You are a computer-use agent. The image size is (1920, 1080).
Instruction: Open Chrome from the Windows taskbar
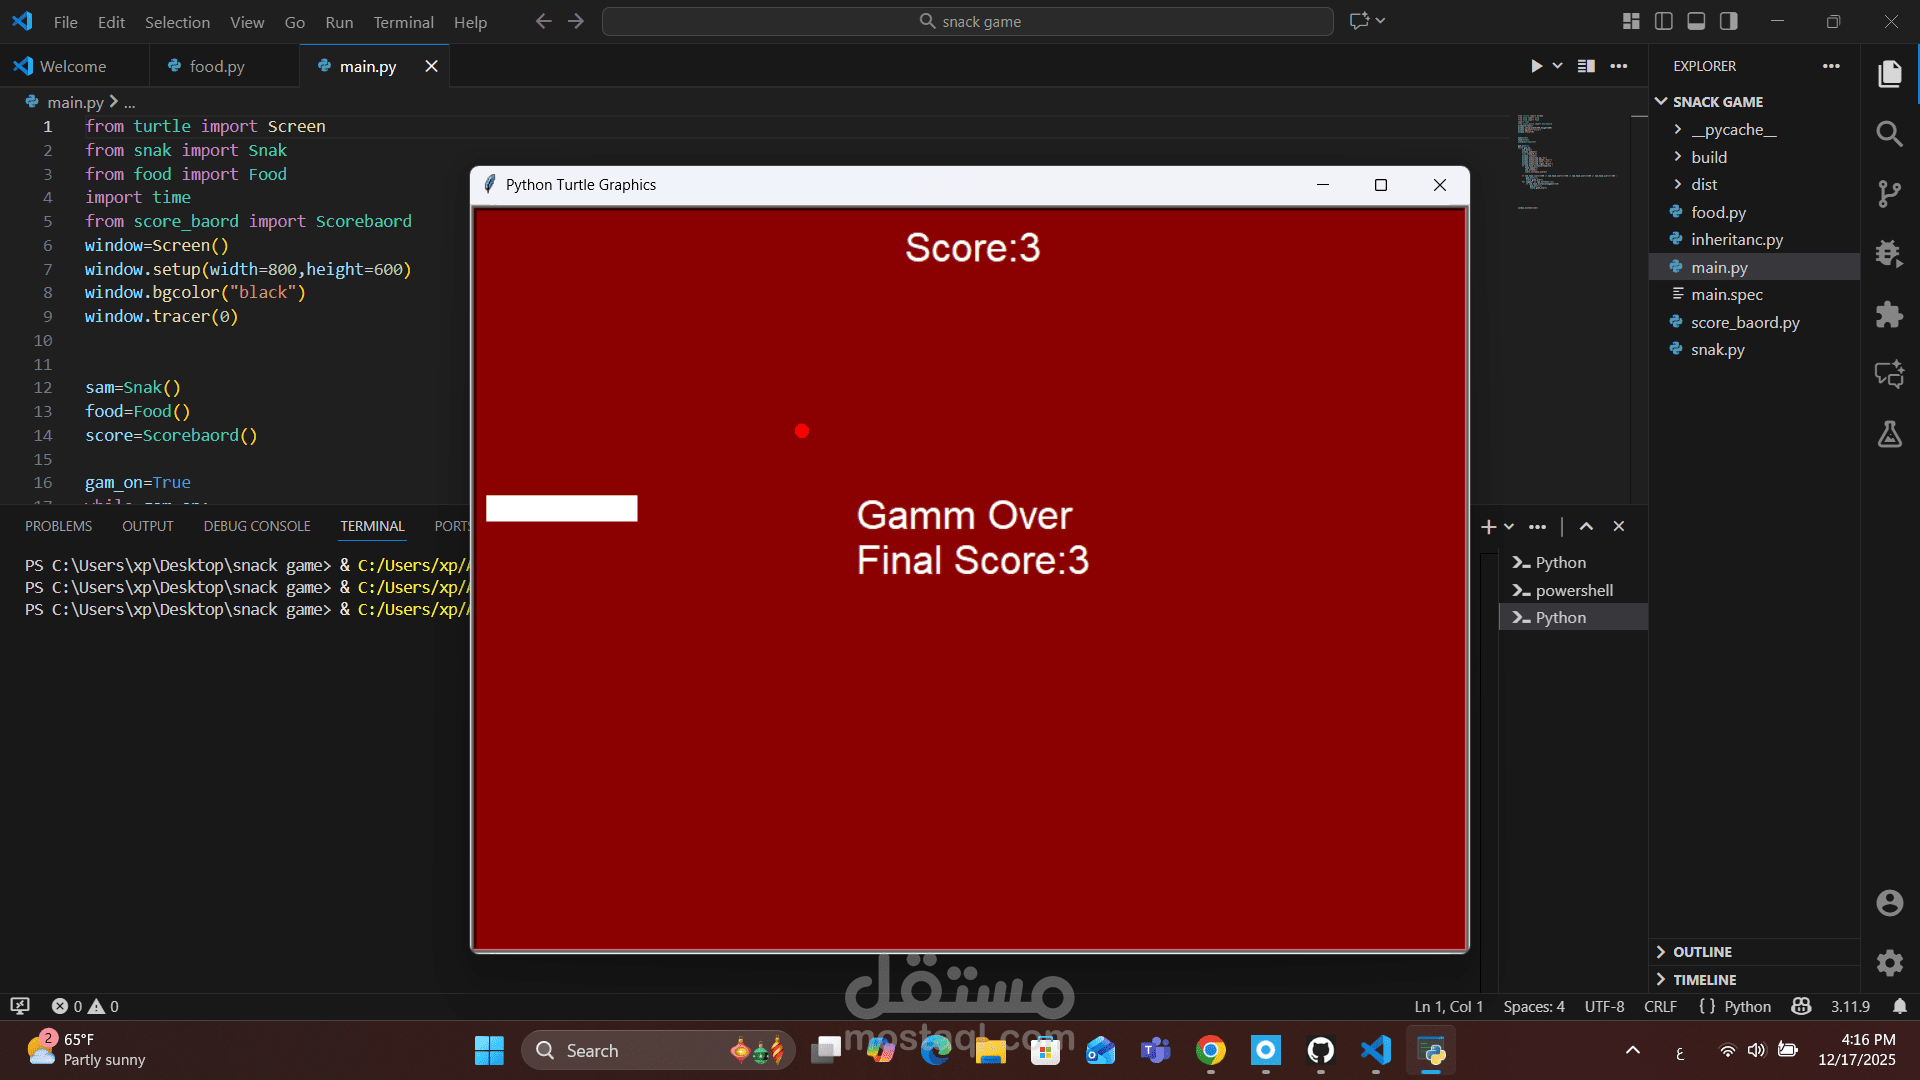(1210, 1050)
